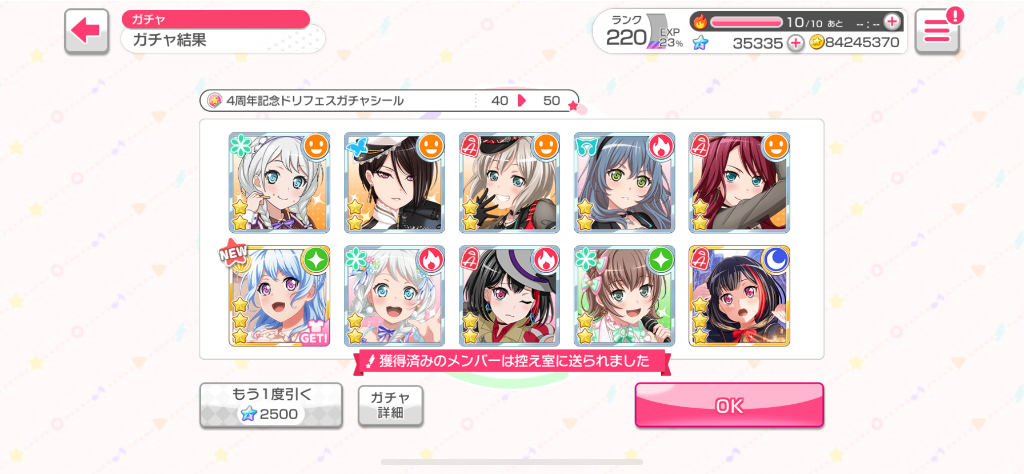Tap the blue star gem currency icon

(700, 43)
